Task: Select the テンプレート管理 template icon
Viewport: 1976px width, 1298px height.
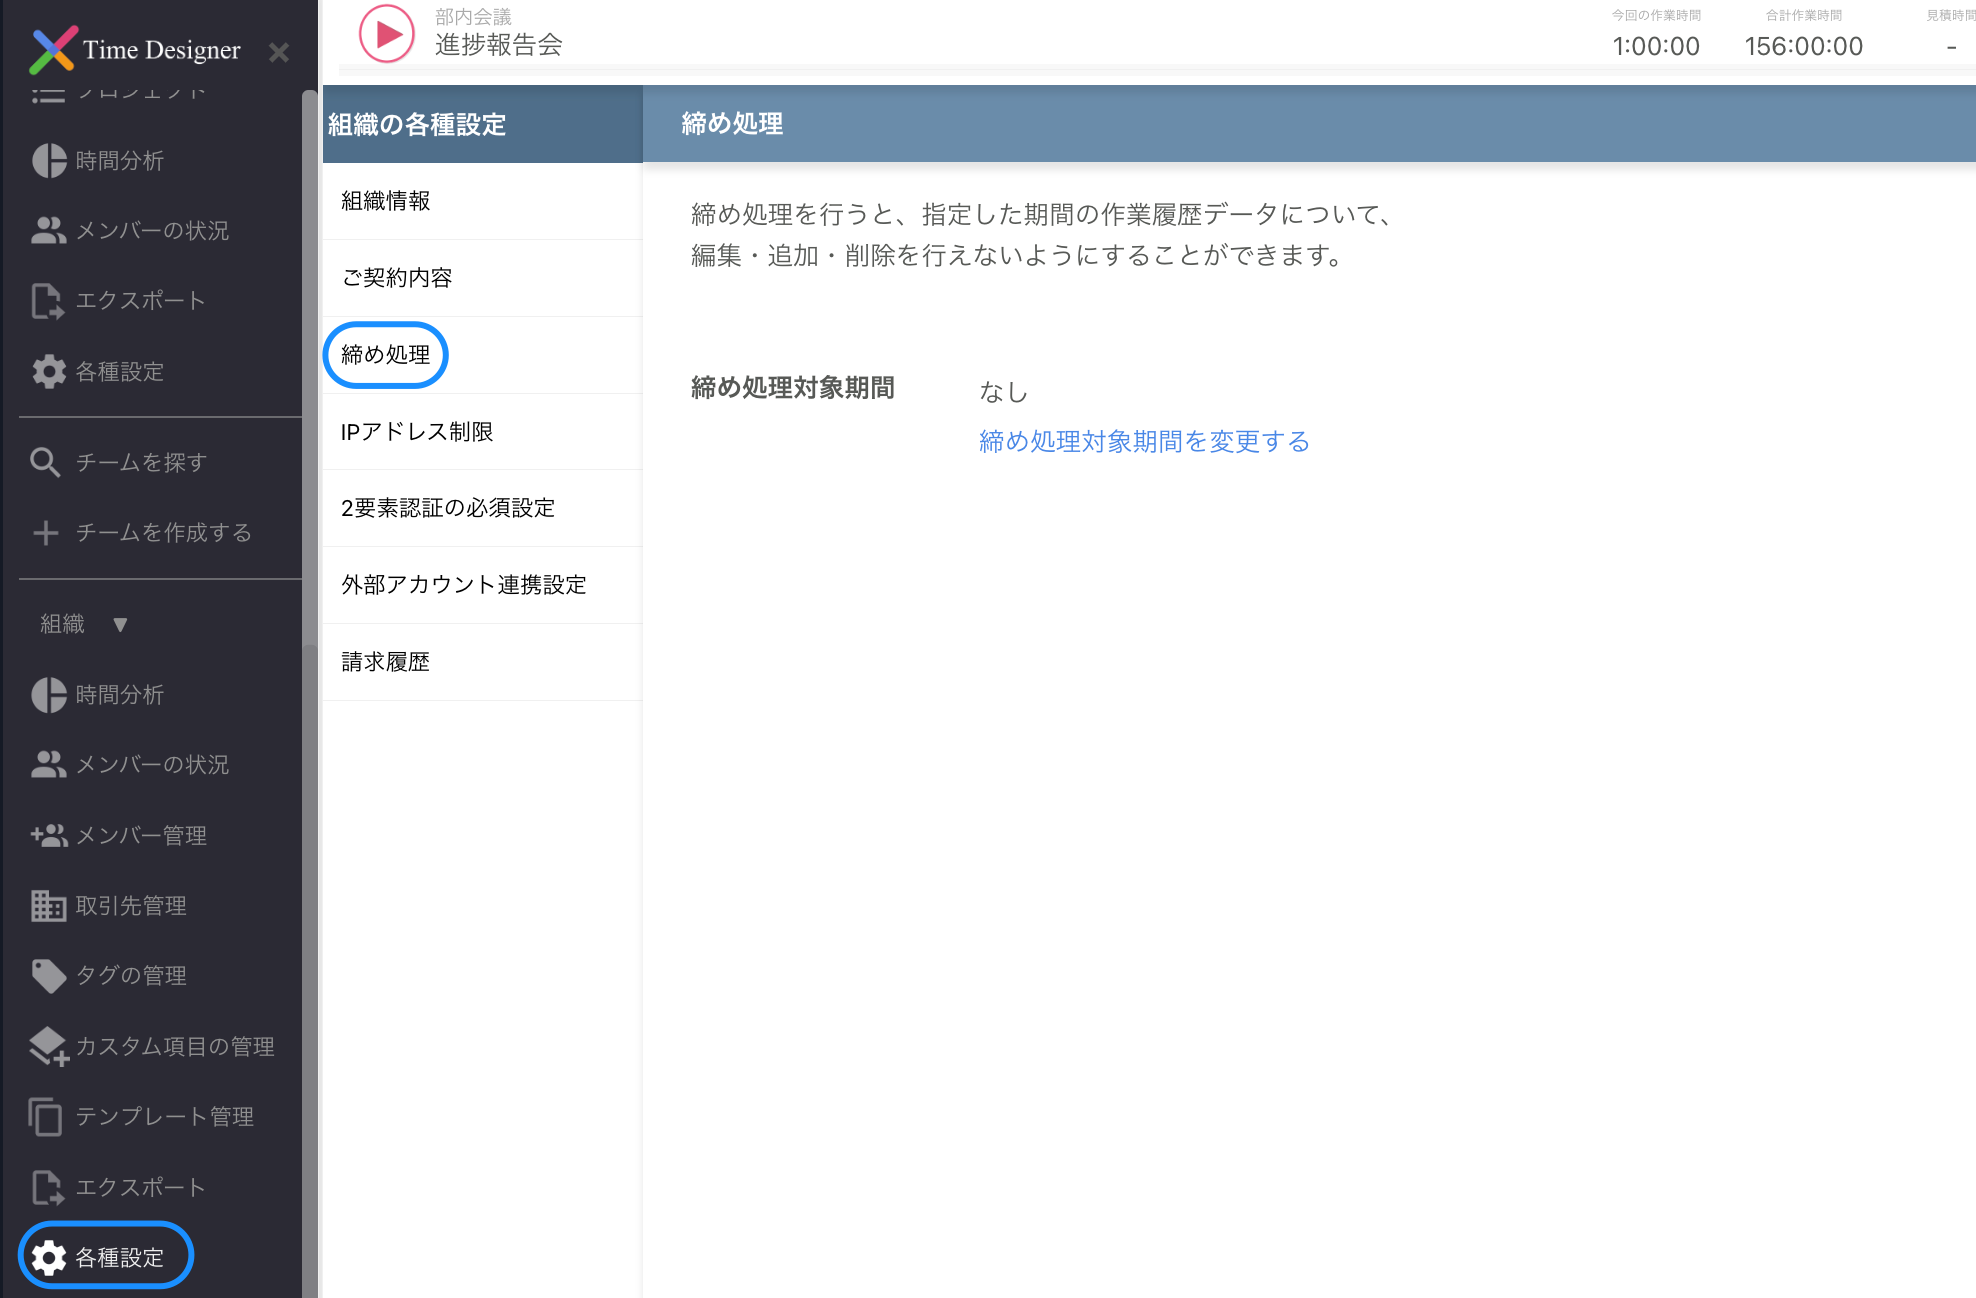Action: pyautogui.click(x=46, y=1116)
